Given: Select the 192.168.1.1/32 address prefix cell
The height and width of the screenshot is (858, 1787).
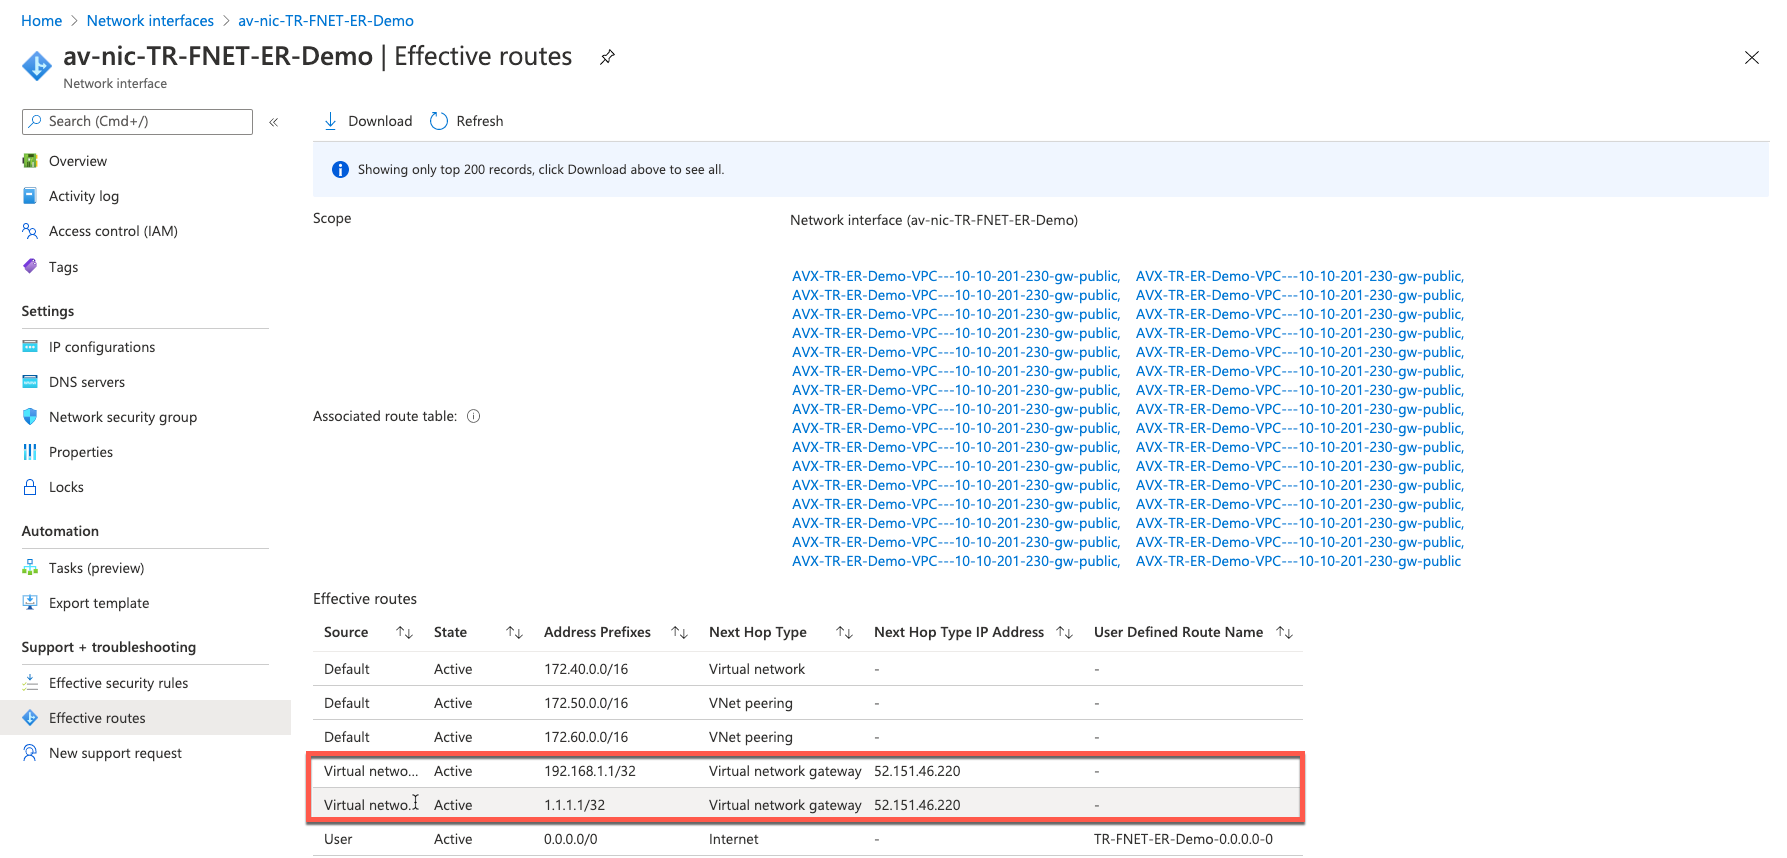Looking at the screenshot, I should pos(590,771).
